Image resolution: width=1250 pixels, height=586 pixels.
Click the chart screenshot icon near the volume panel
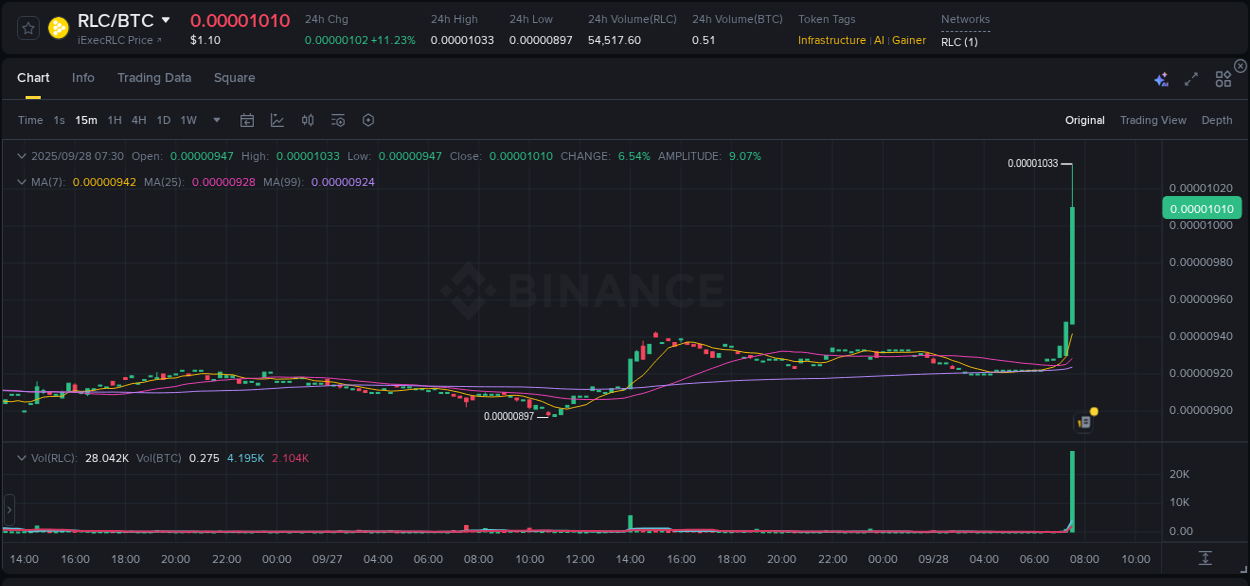(1084, 421)
